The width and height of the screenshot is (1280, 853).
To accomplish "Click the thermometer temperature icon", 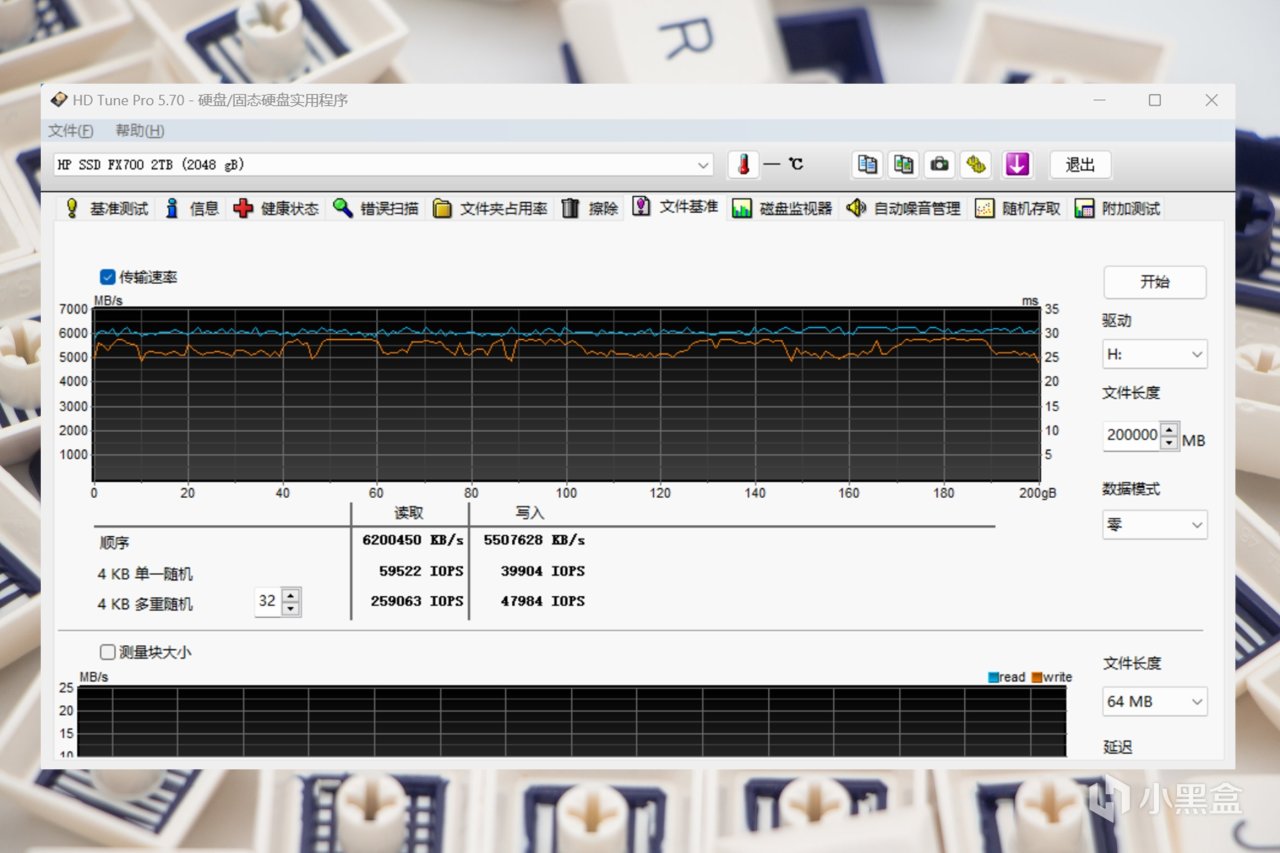I will 743,165.
